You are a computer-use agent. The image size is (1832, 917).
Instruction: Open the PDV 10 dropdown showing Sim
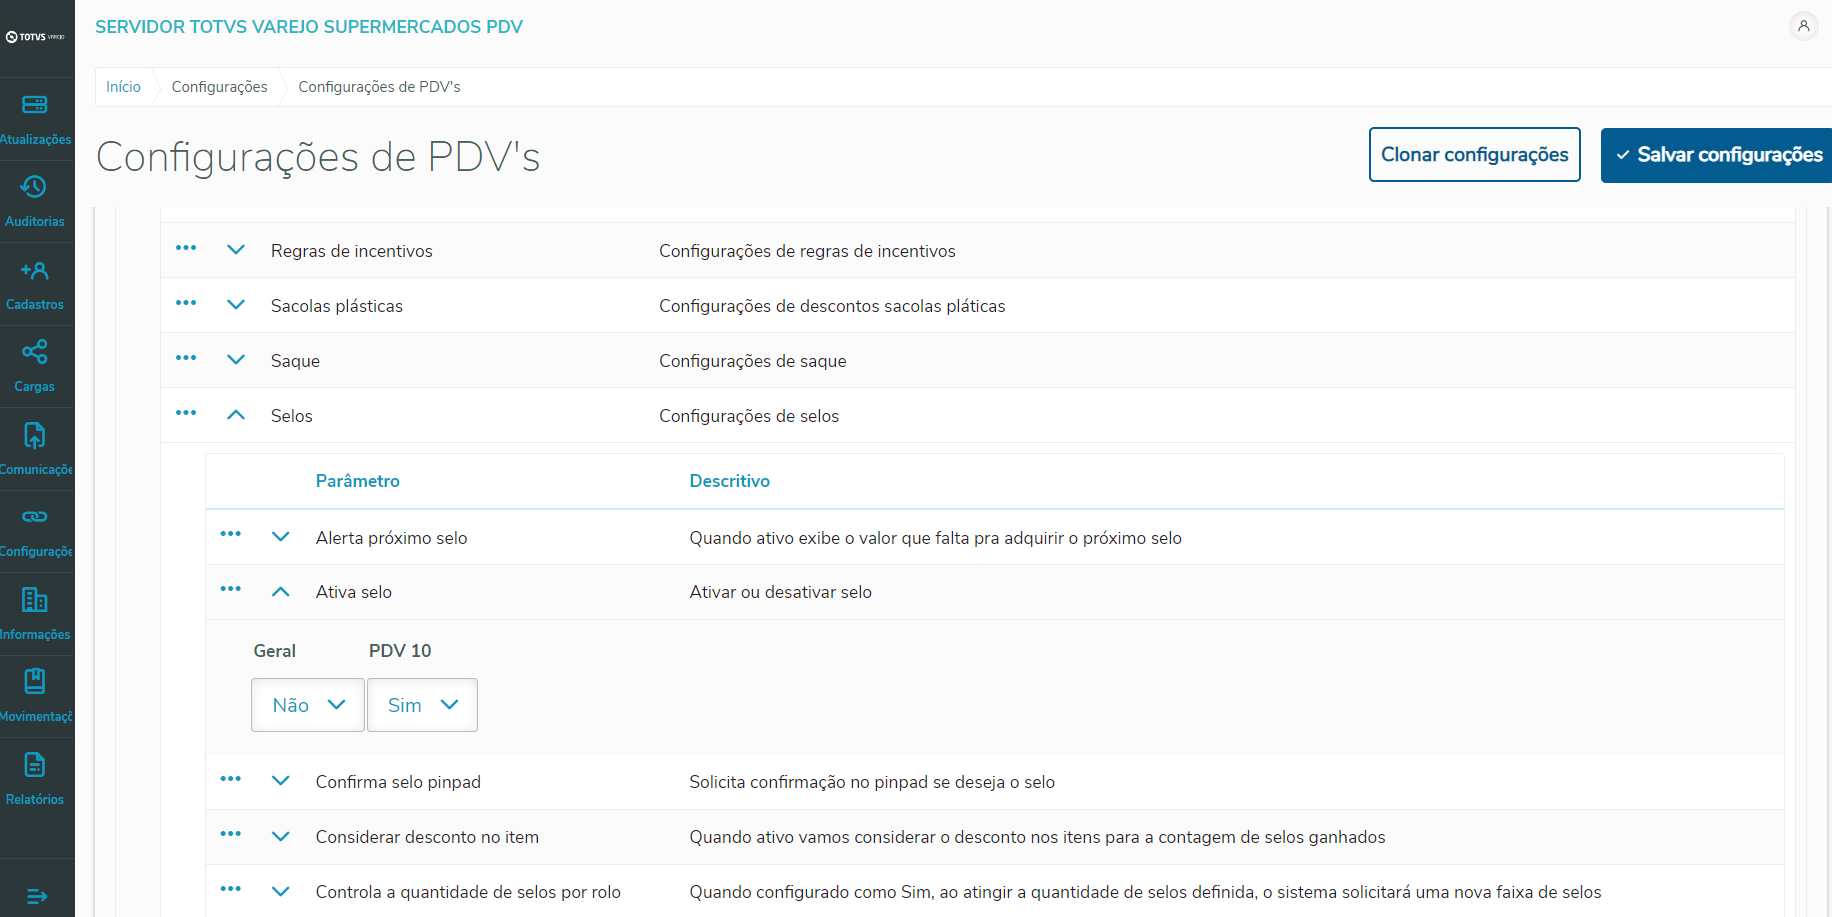422,705
